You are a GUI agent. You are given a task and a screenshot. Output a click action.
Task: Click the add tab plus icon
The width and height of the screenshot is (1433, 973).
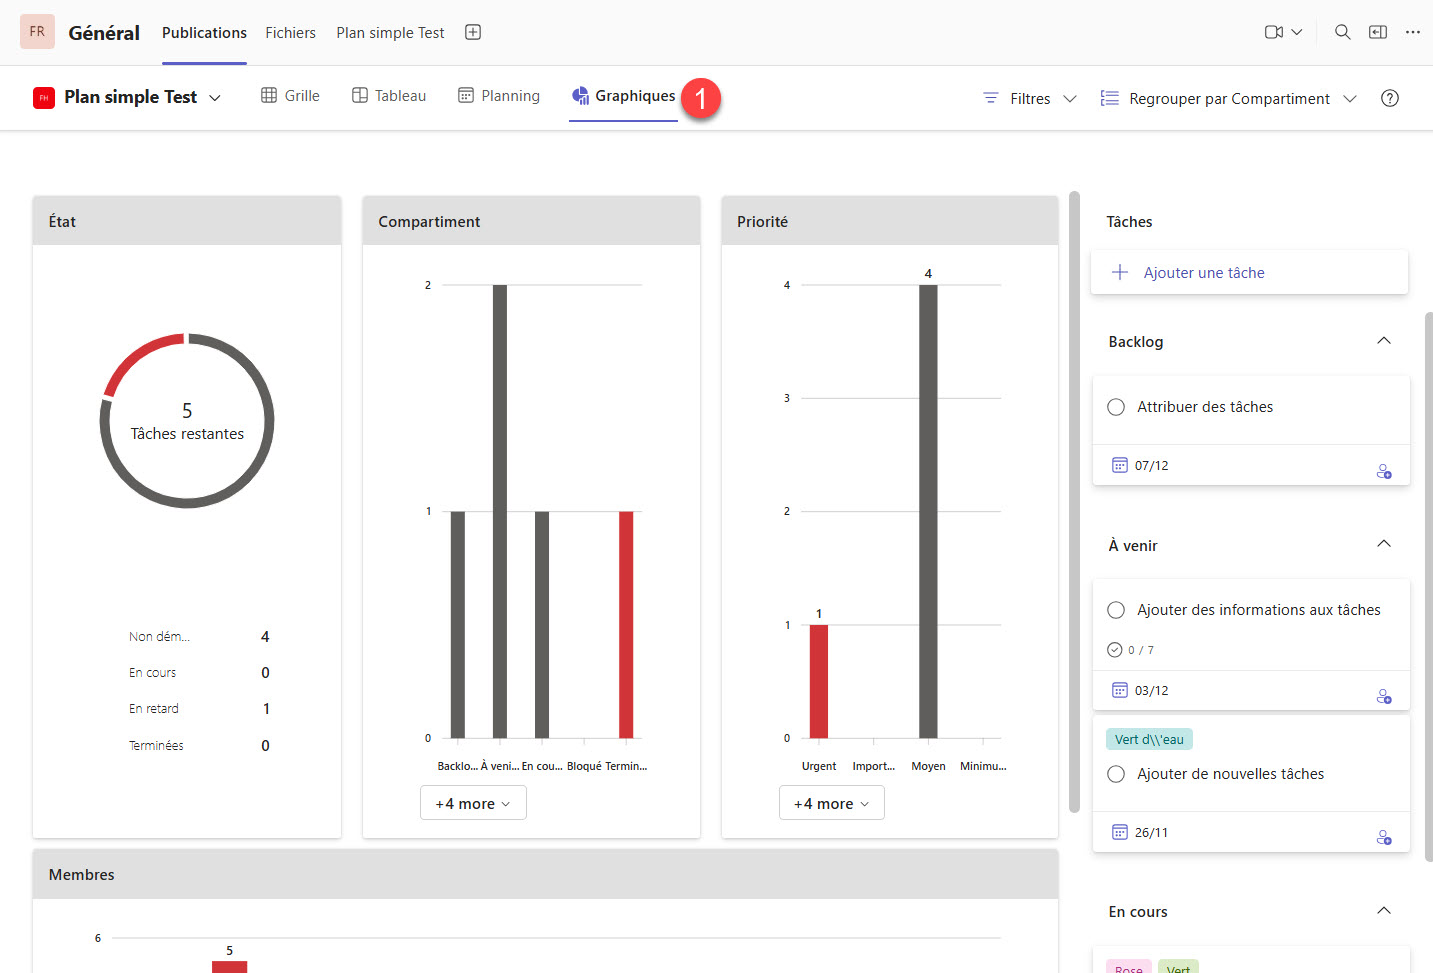coord(473,32)
